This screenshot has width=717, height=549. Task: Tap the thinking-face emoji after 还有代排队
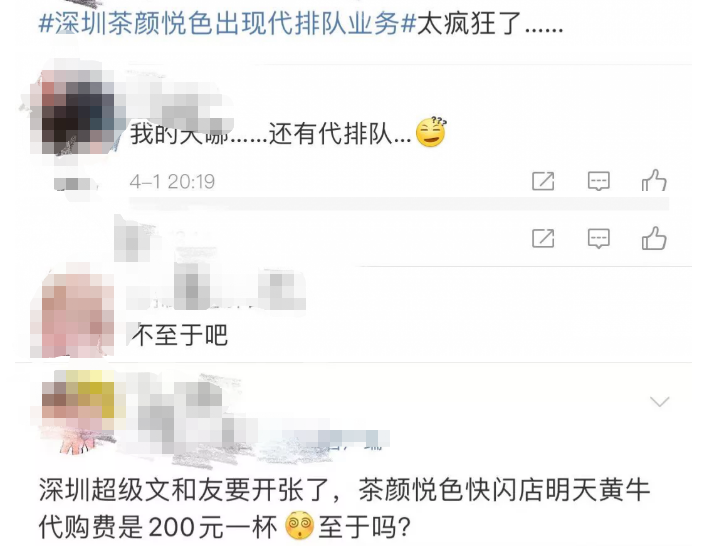point(431,132)
